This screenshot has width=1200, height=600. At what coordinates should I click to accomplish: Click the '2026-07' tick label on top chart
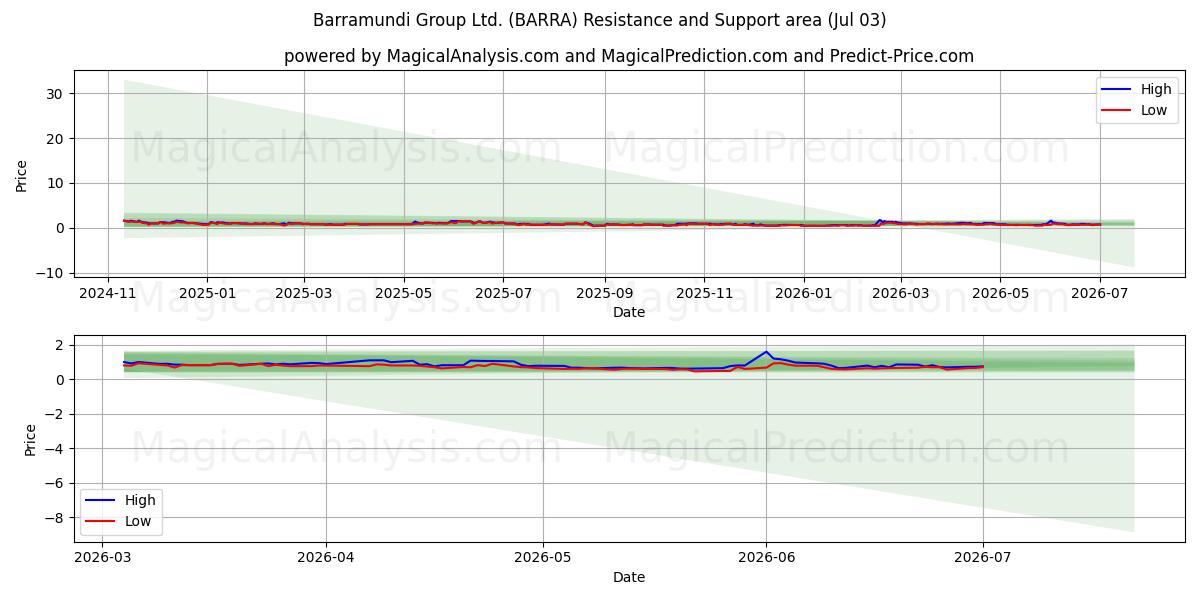tap(1099, 293)
